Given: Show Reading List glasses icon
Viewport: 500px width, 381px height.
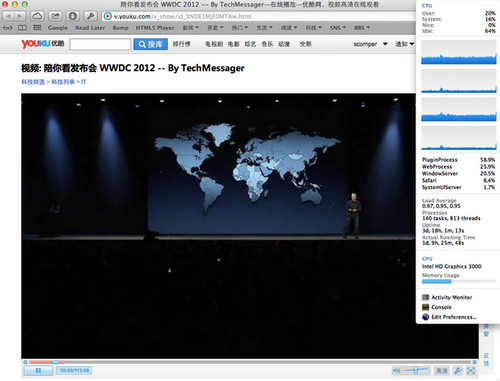Looking at the screenshot, I should point(8,28).
